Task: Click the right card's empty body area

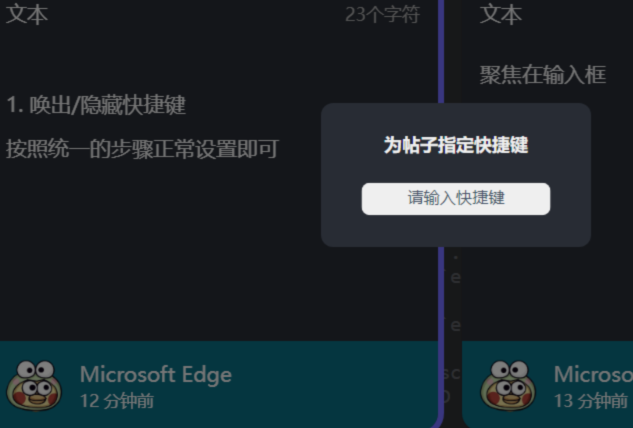Action: [547, 295]
